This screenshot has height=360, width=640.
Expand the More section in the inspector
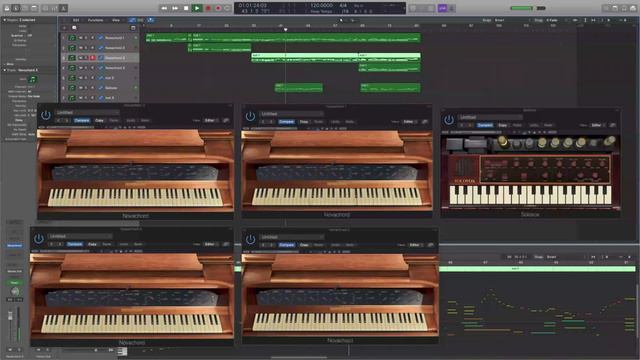tap(4, 64)
